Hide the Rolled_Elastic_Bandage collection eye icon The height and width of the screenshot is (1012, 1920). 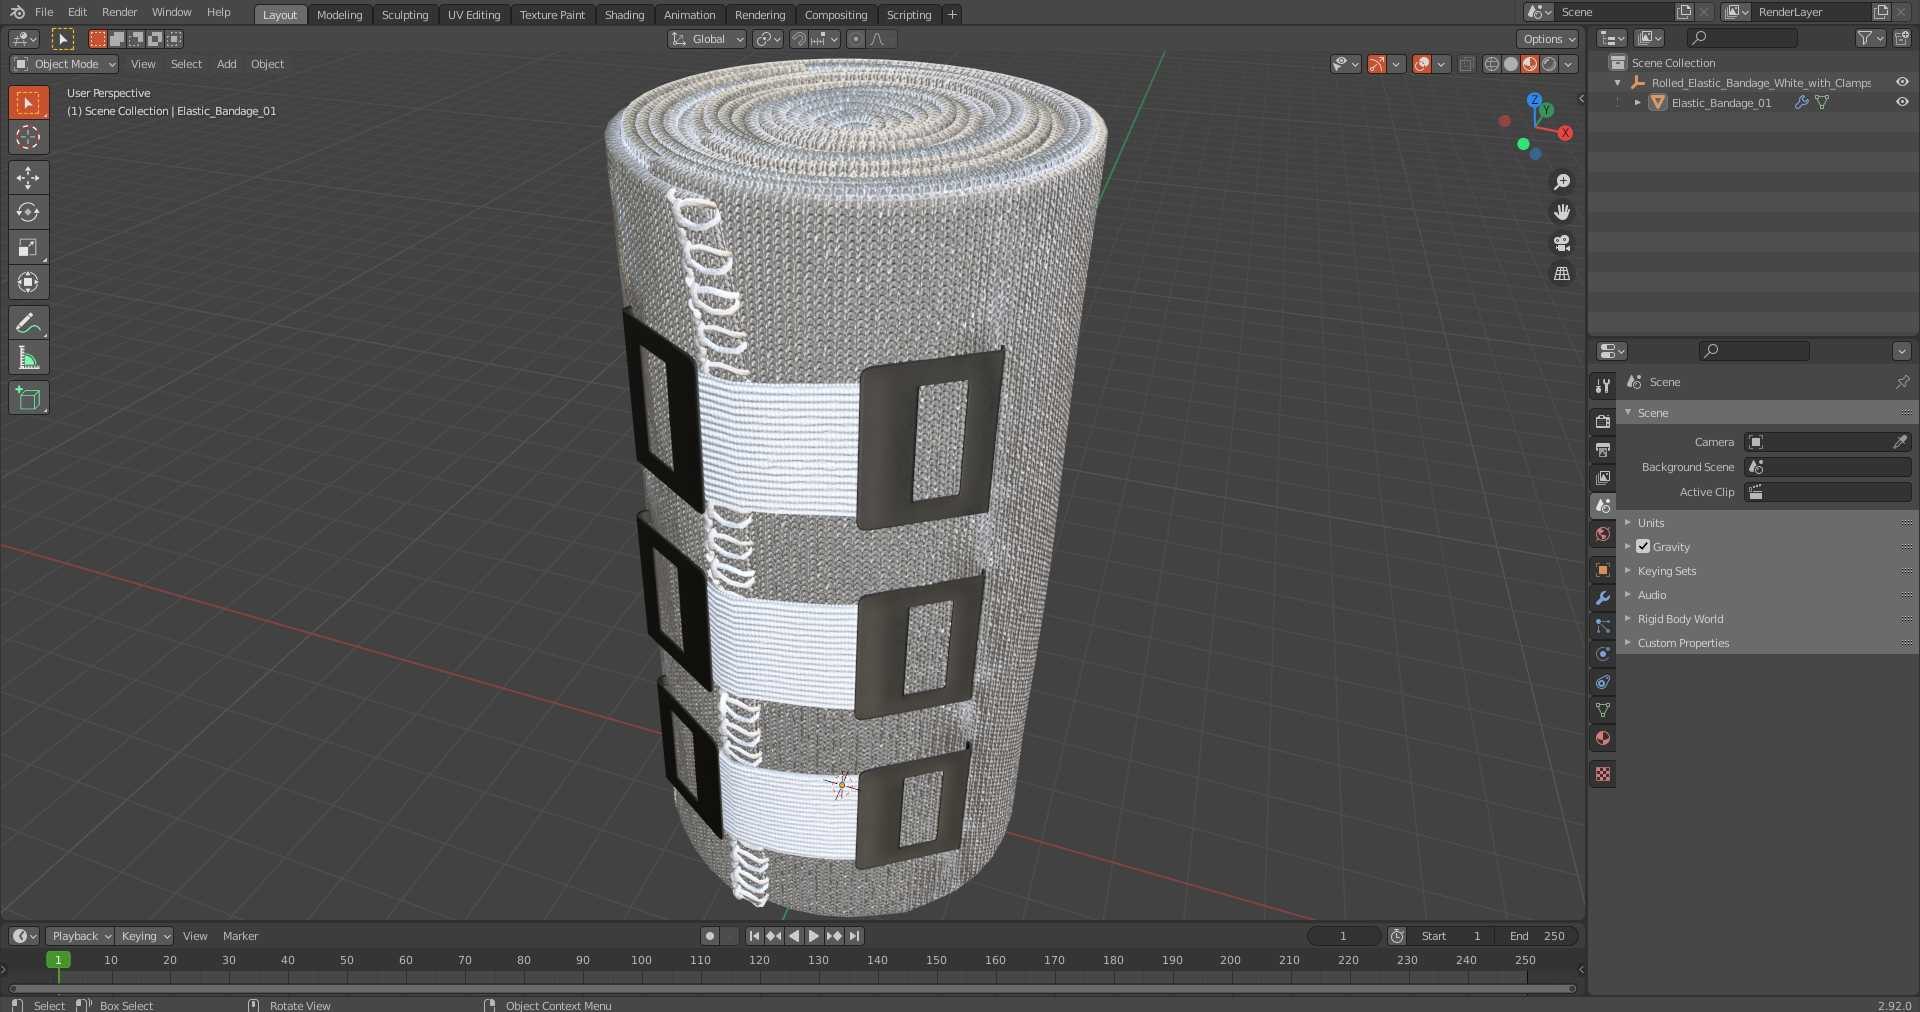(1902, 82)
